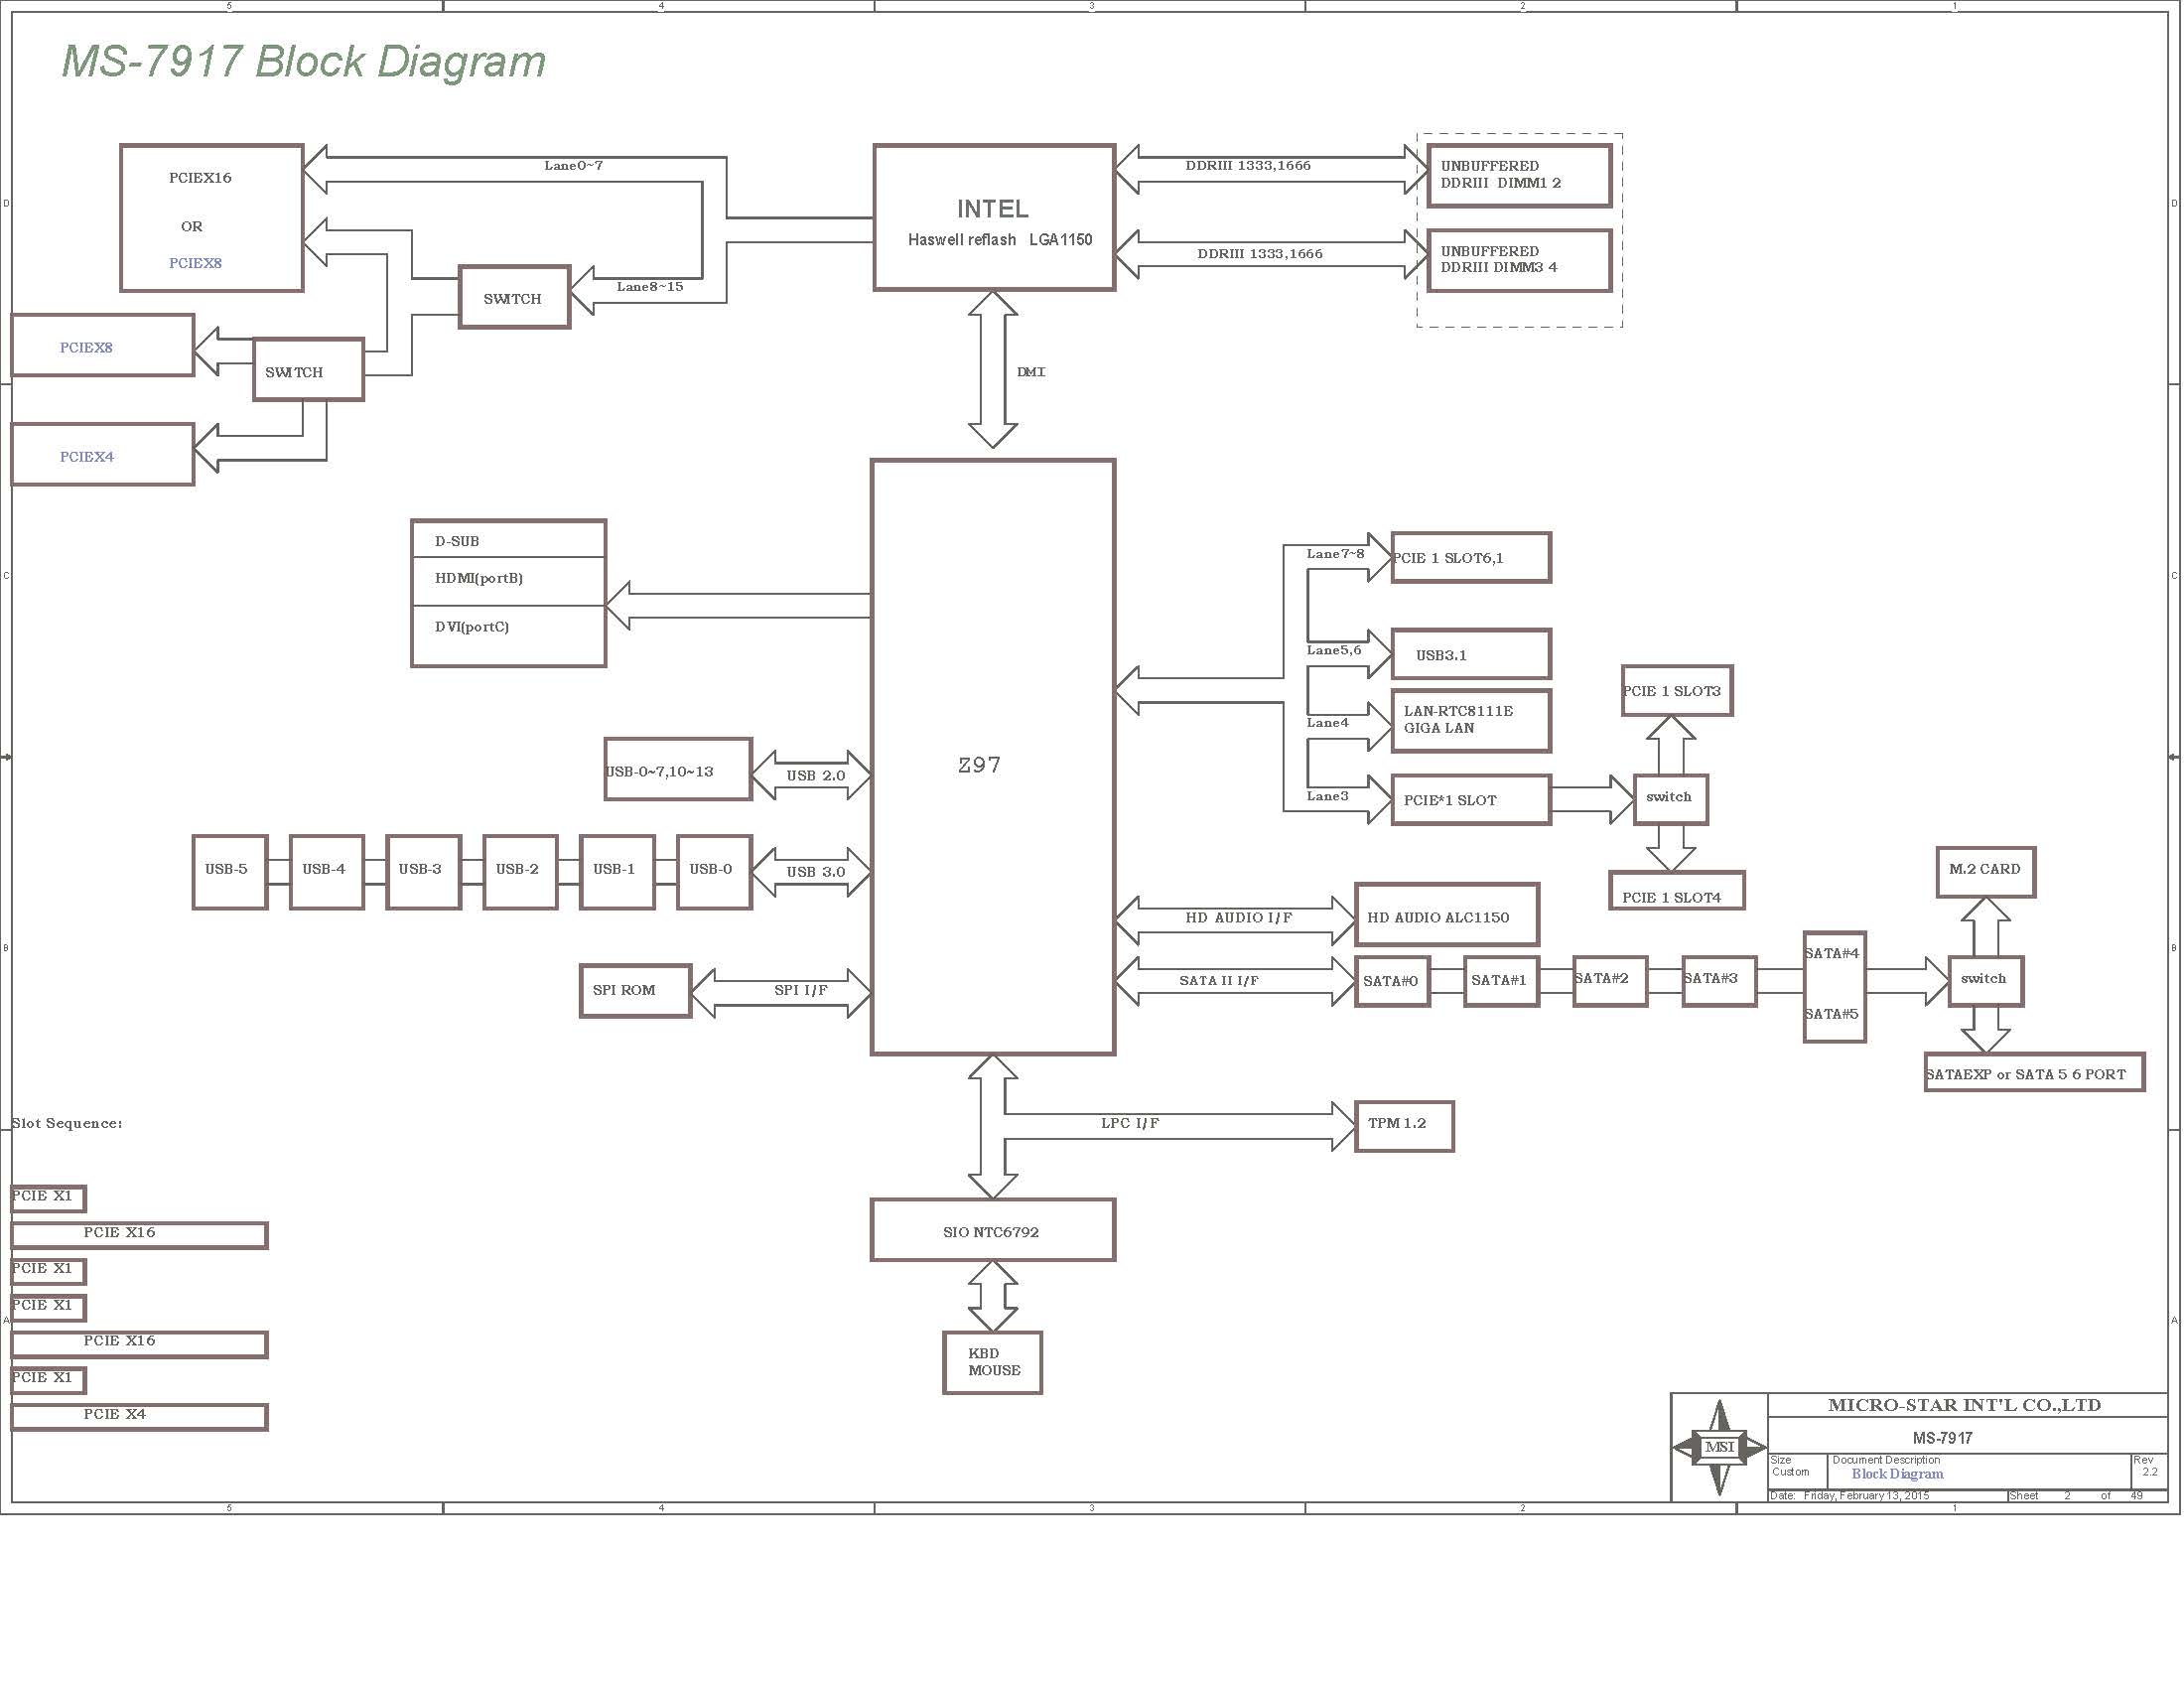This screenshot has width=2184, height=1688.
Task: Click the "Lane0~7" arrow label
Action: tap(573, 166)
